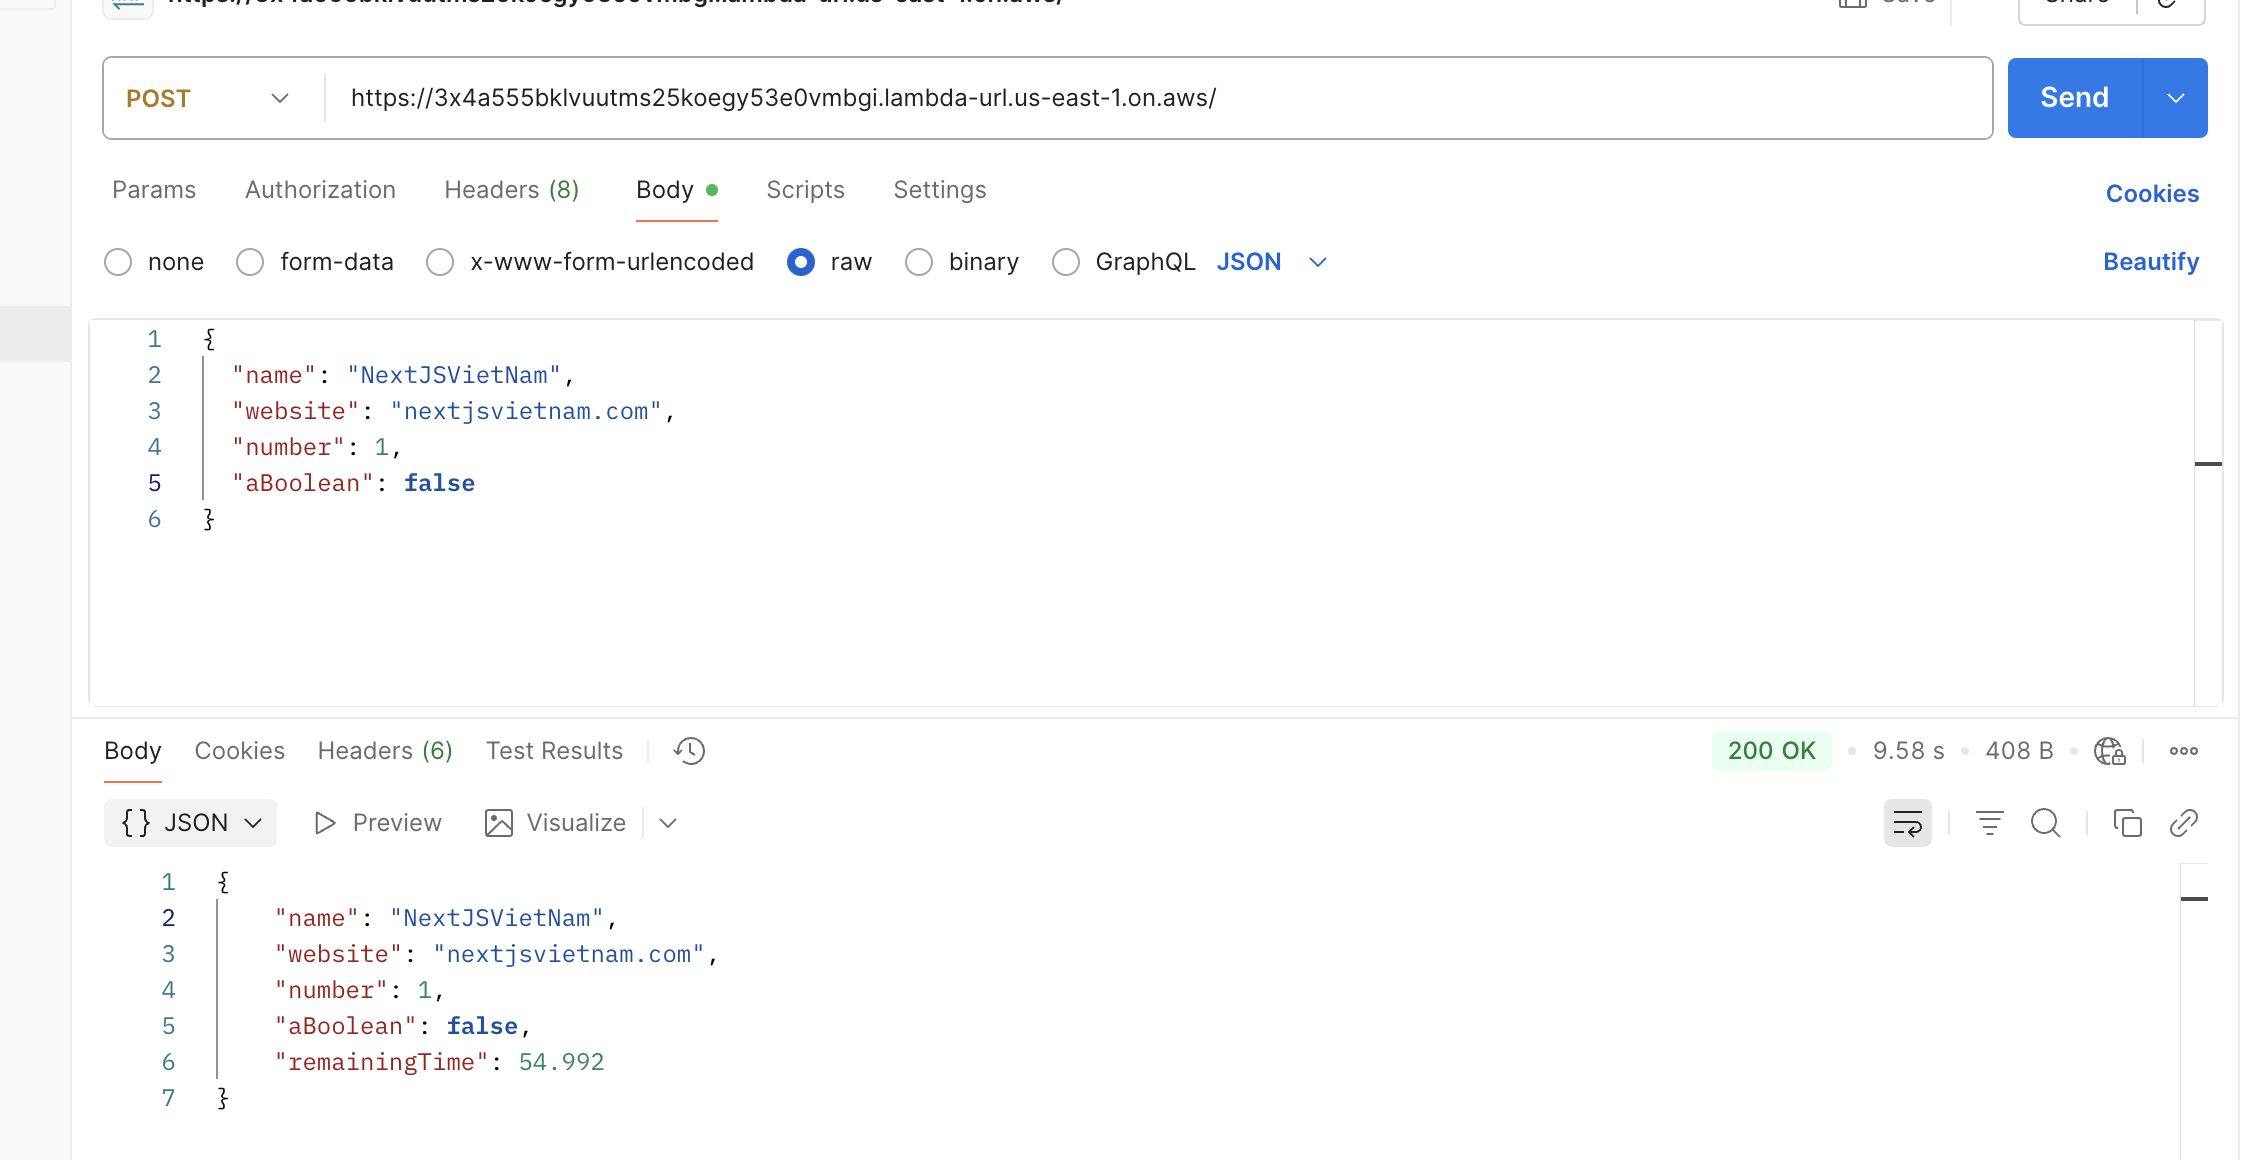Click the filter response icon
Viewport: 2260px width, 1160px height.
(x=1989, y=823)
